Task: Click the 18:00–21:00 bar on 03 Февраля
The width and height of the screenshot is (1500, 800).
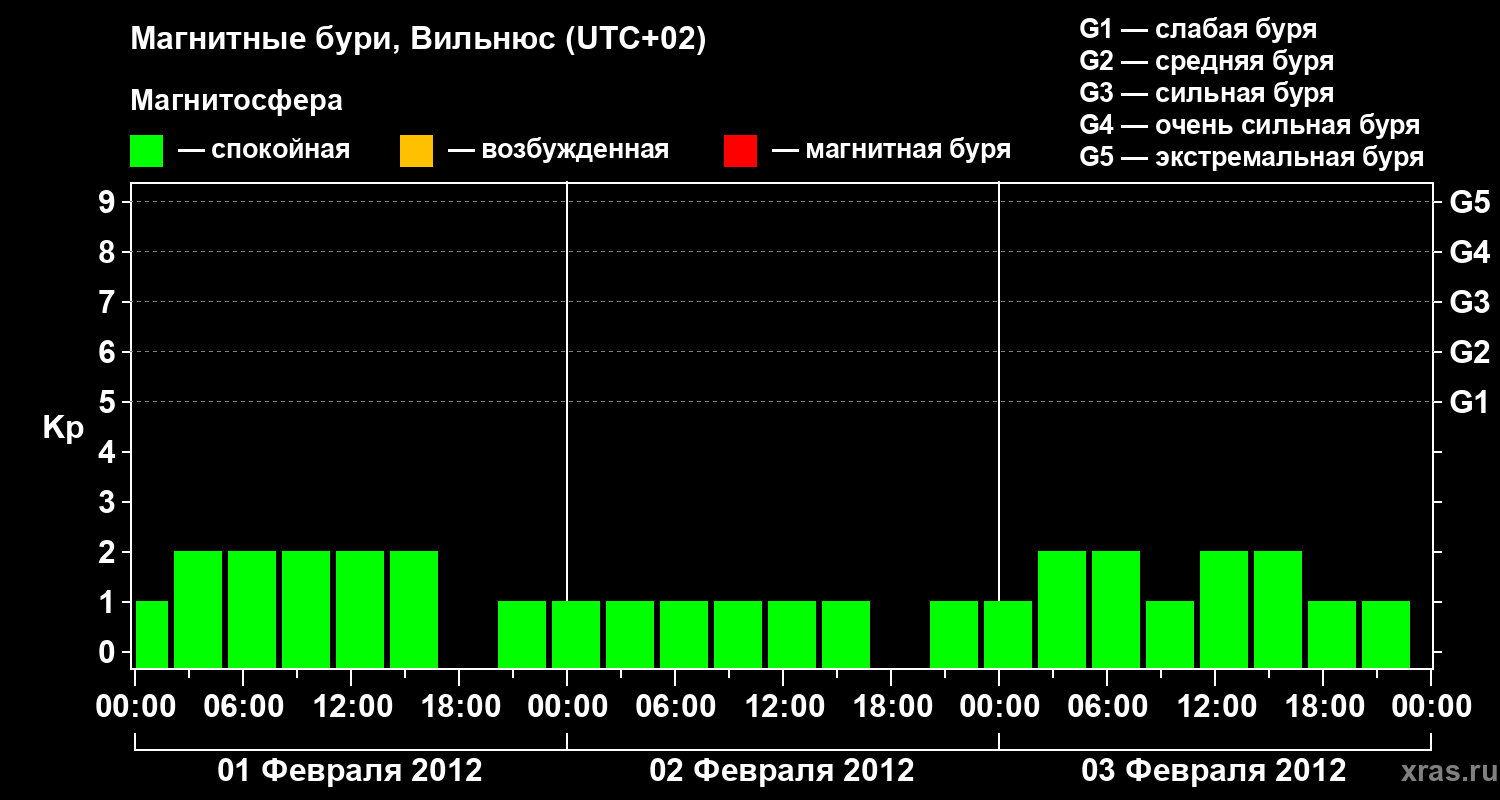Action: coord(1332,634)
